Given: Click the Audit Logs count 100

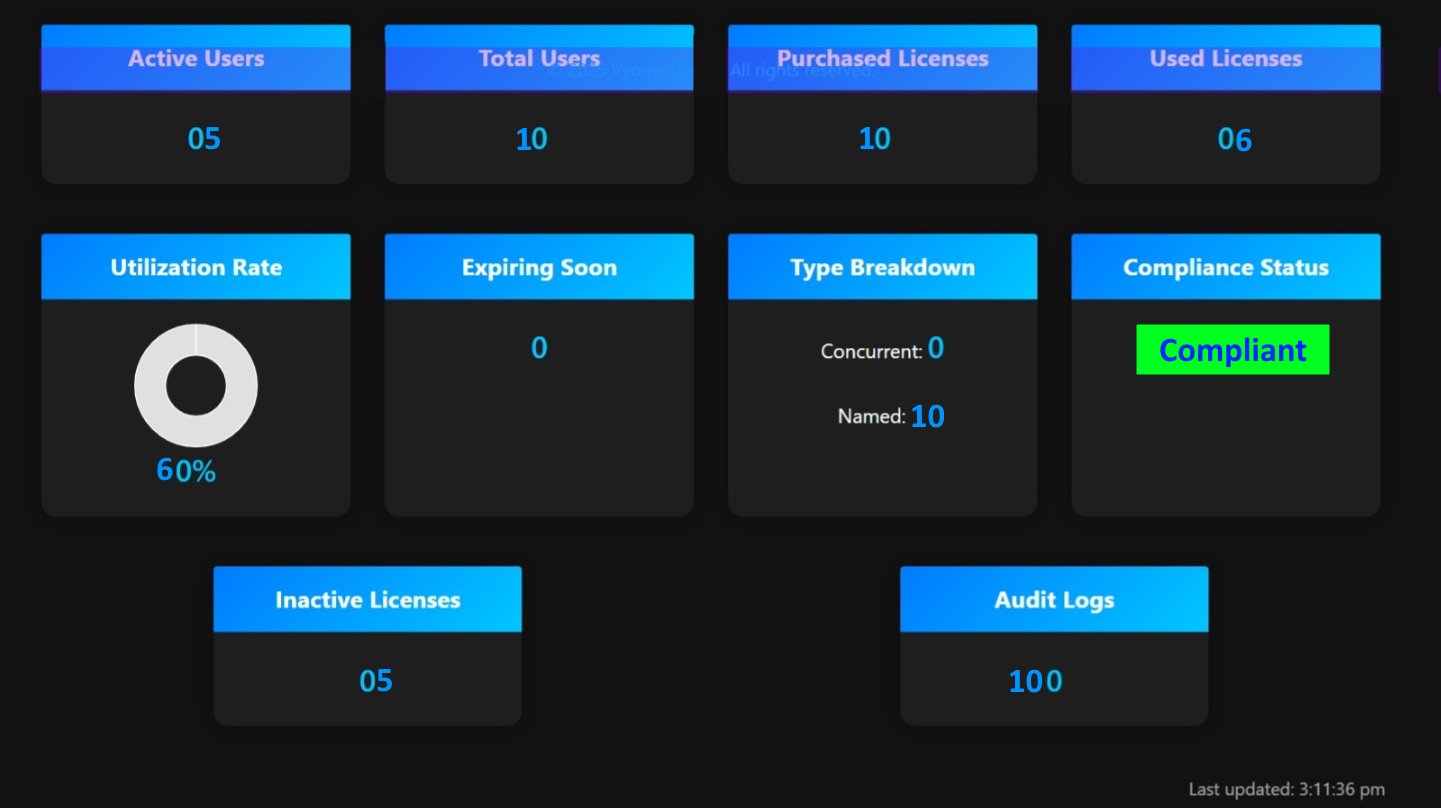Looking at the screenshot, I should pyautogui.click(x=1035, y=681).
